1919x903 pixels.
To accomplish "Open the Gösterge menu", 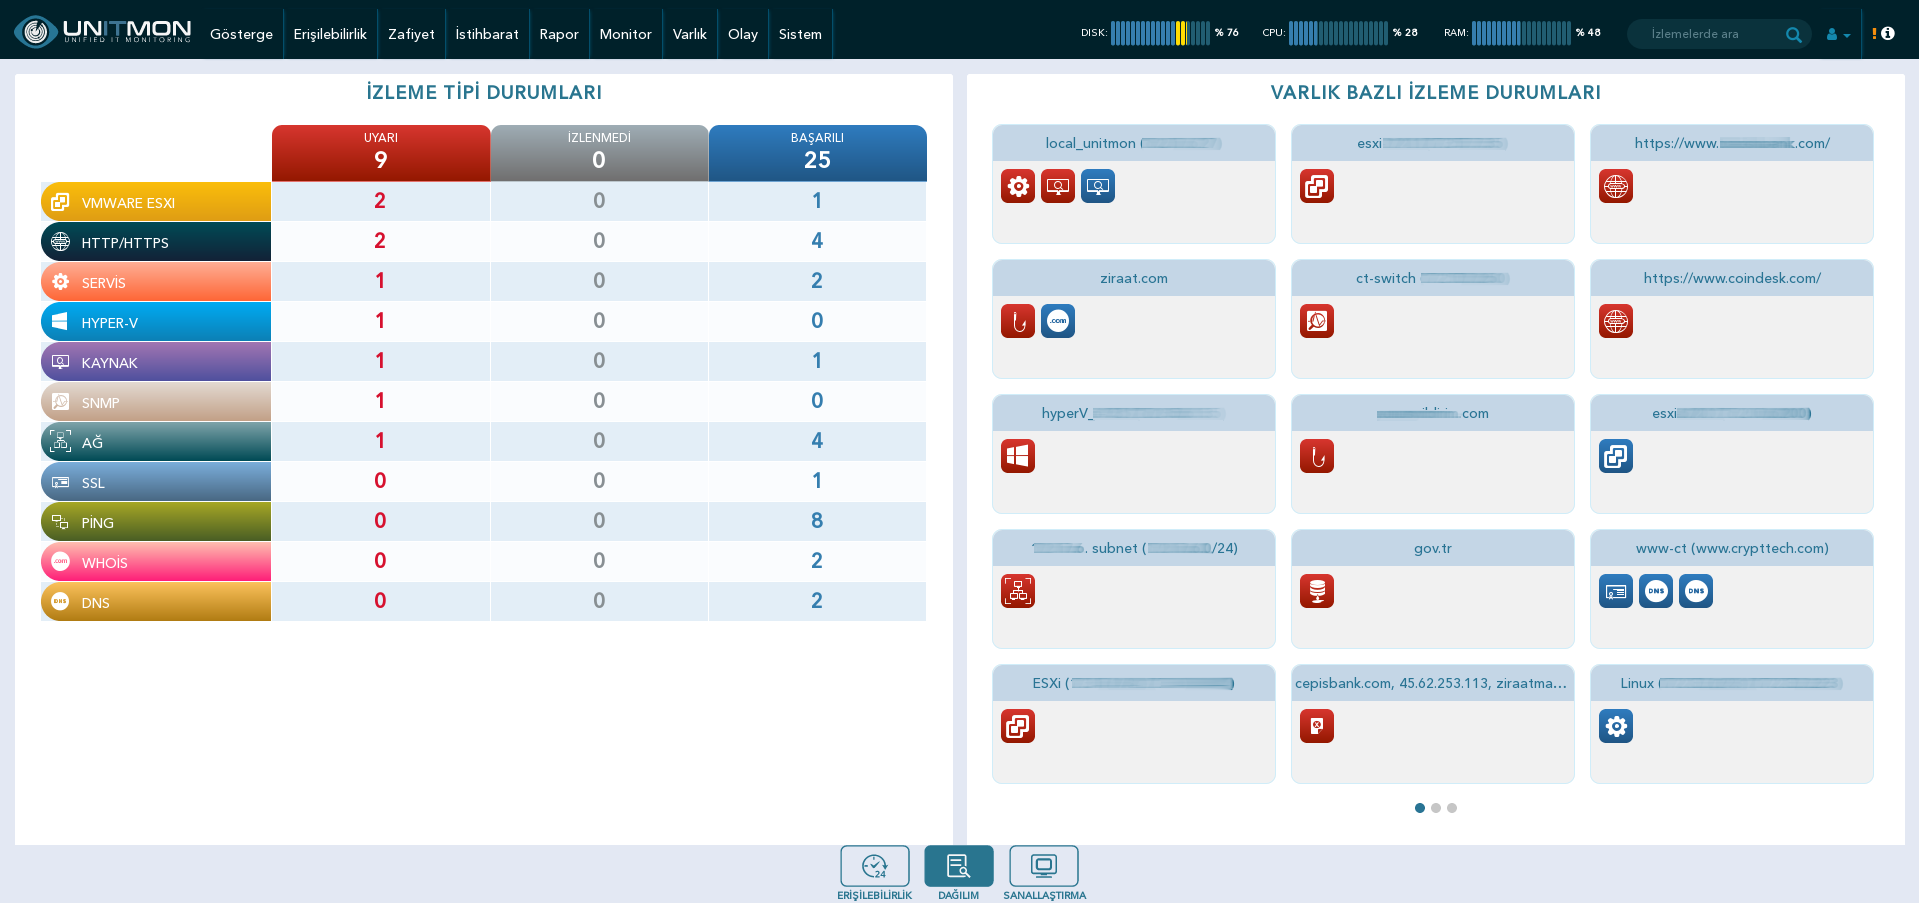I will (x=241, y=34).
